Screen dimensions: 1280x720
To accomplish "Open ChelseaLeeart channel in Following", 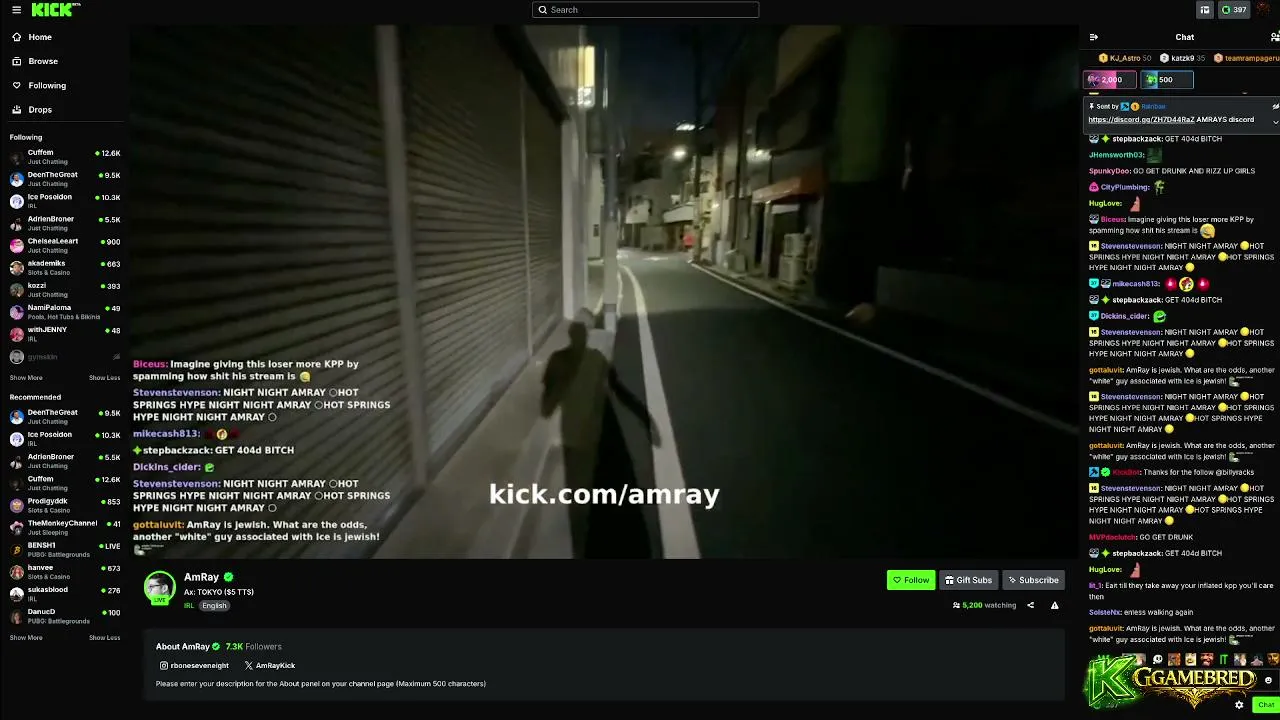I will point(64,245).
